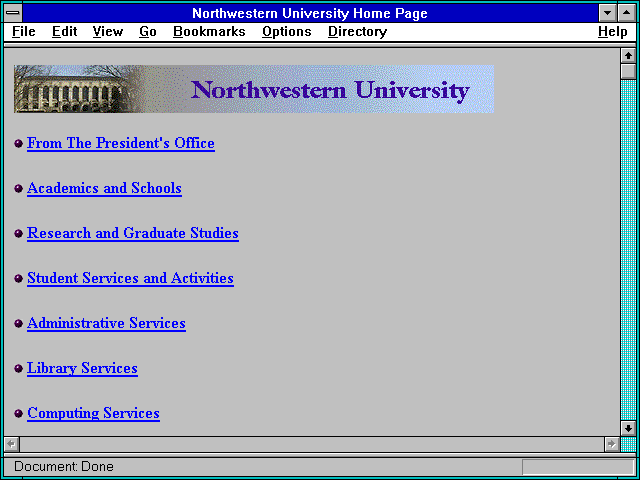Click the bullet beside Computing Services
Viewport: 640px width, 480px height.
point(18,413)
